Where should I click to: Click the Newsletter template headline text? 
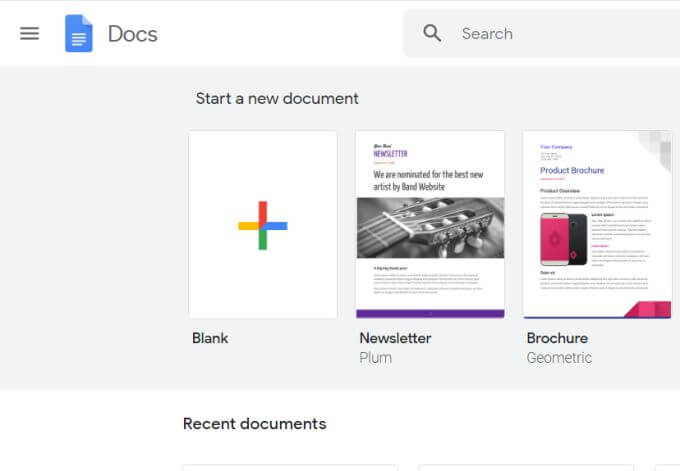(427, 180)
